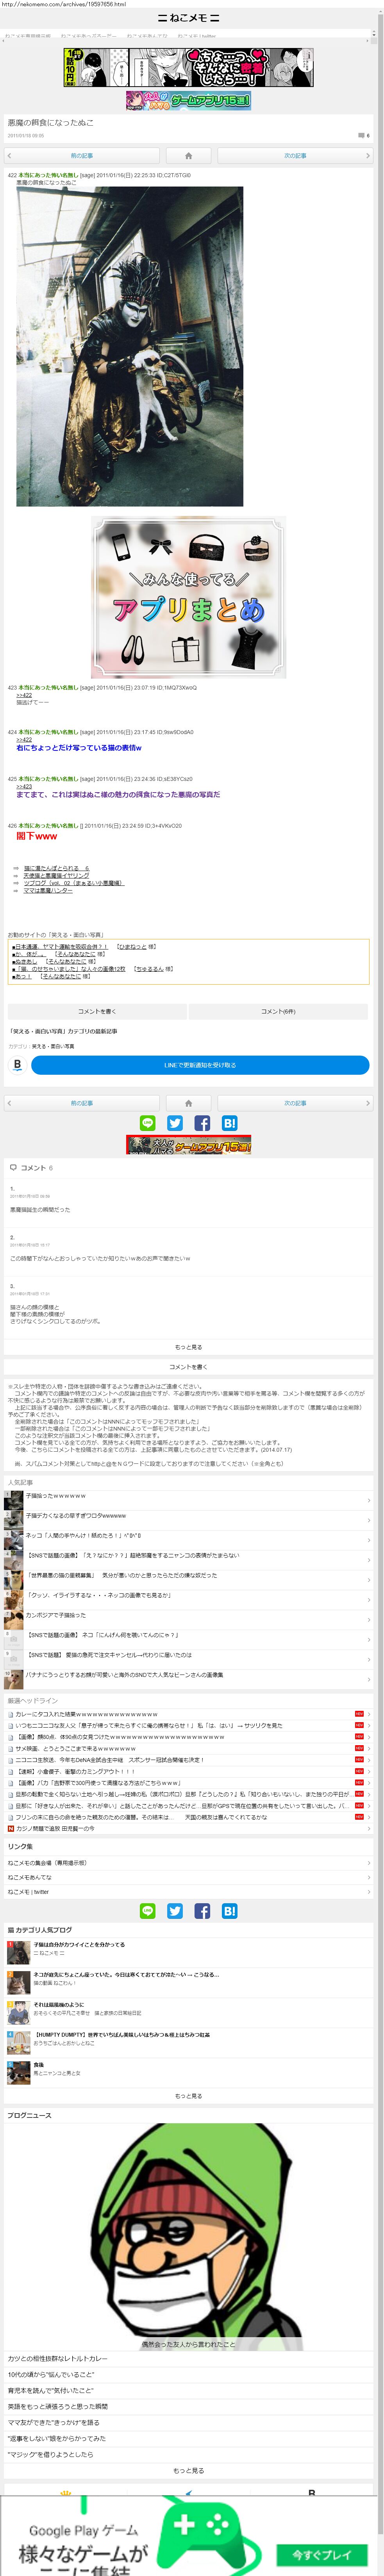Go to 次の記事 below LINE notification button

295,1103
